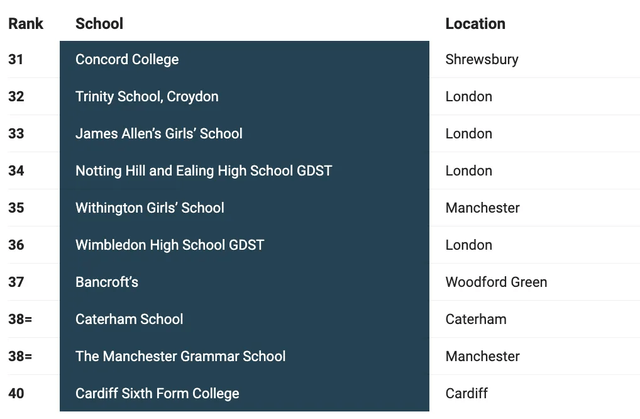Click the rank 35 cell
This screenshot has height=419, width=640.
(16, 208)
